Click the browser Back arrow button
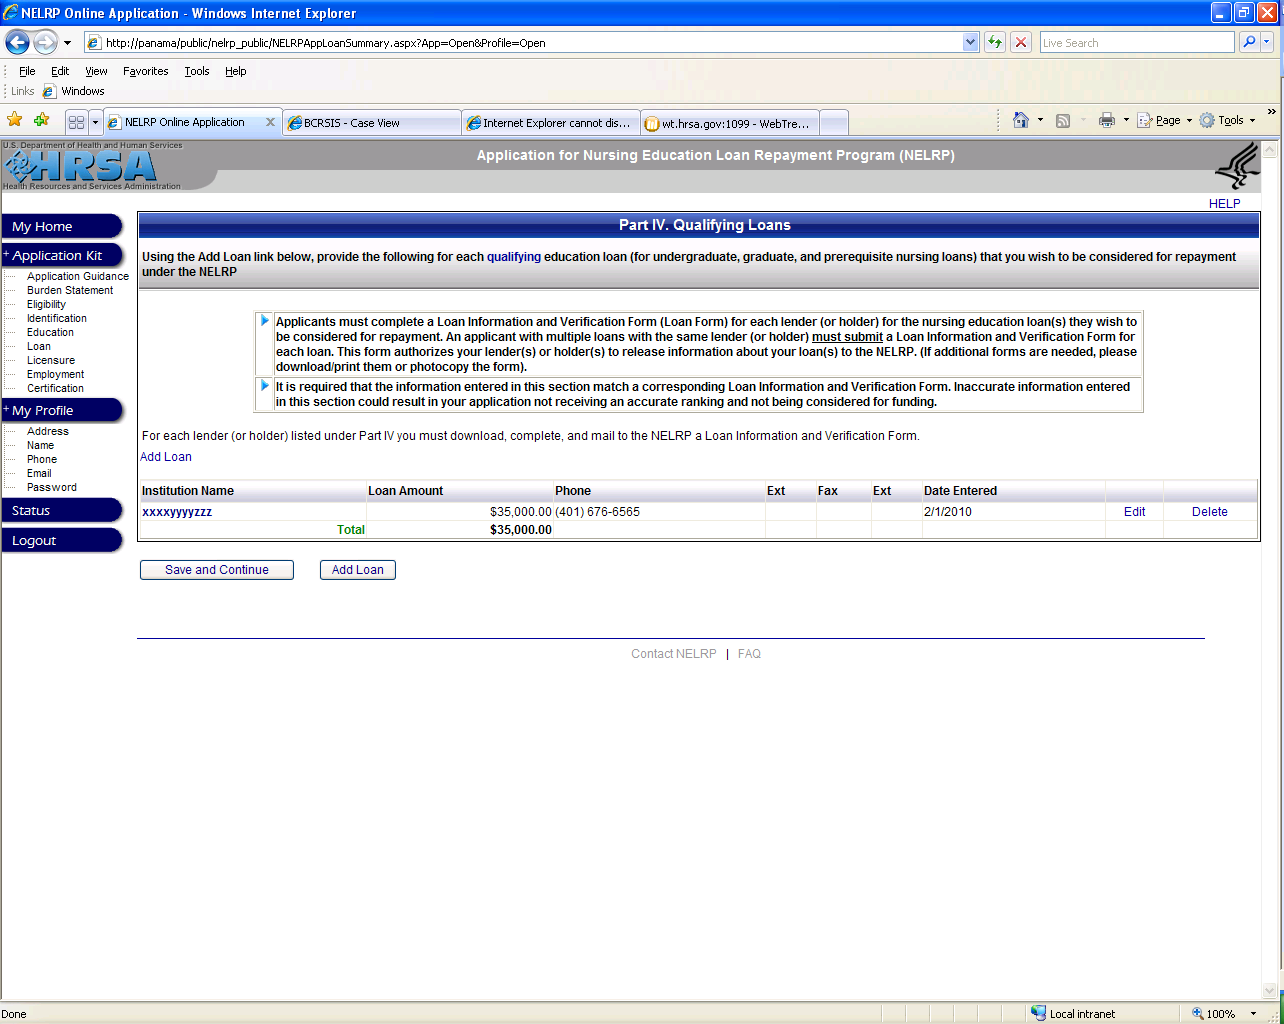The height and width of the screenshot is (1024, 1284). 17,42
